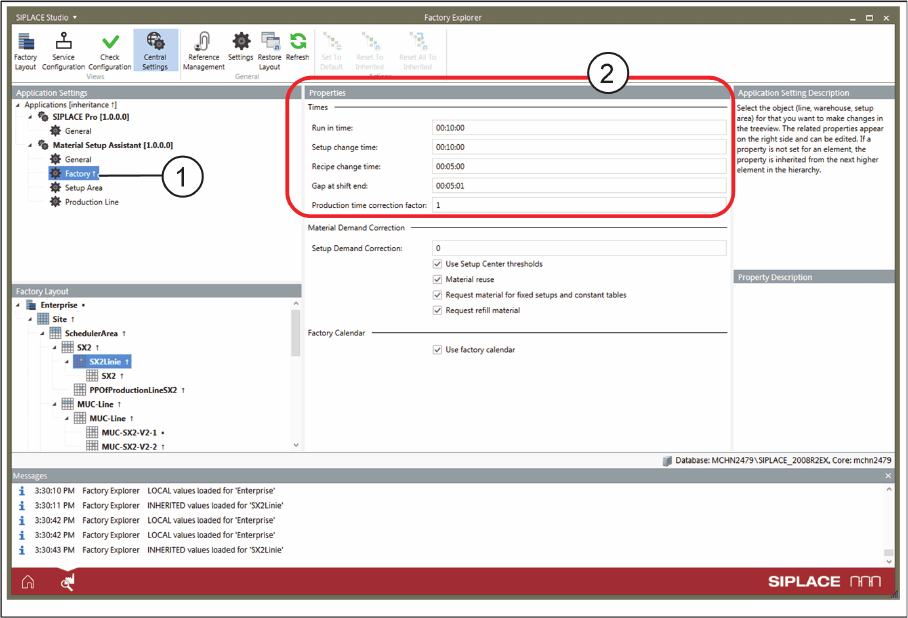
Task: Click the PPOfProductionLineSX2 grid icon
Action: click(x=80, y=390)
